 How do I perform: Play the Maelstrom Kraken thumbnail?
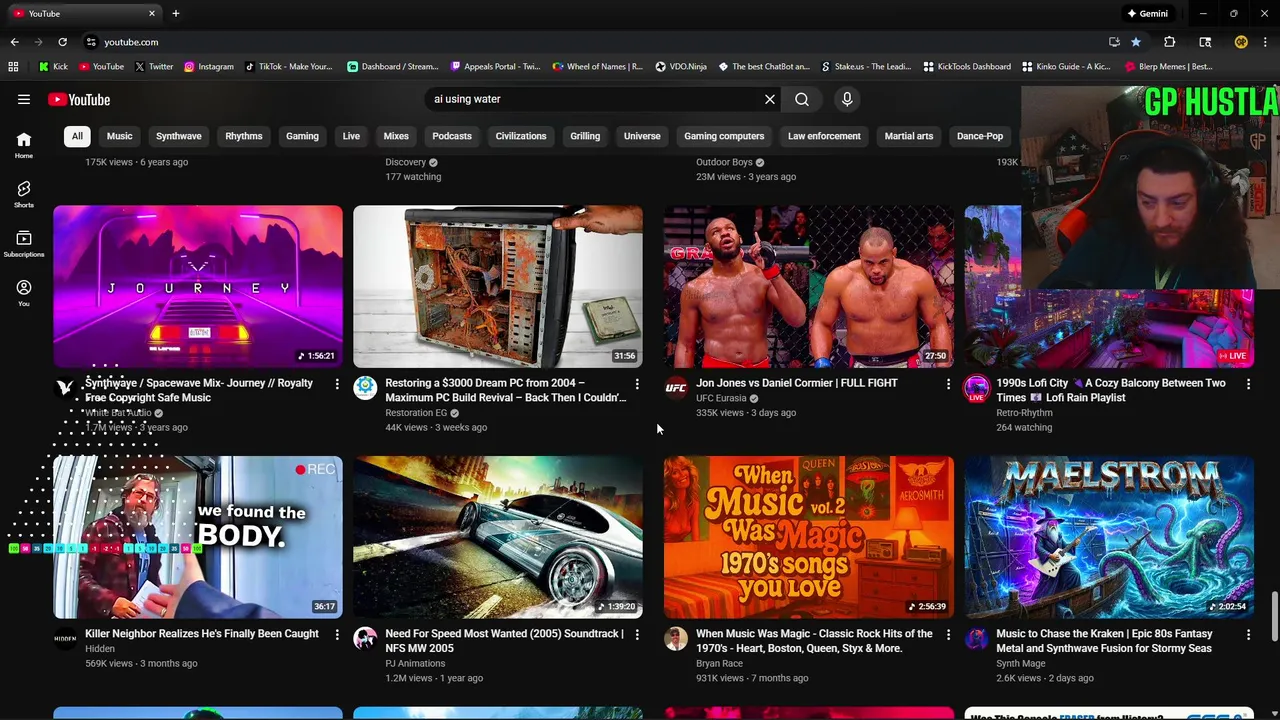coord(1109,538)
